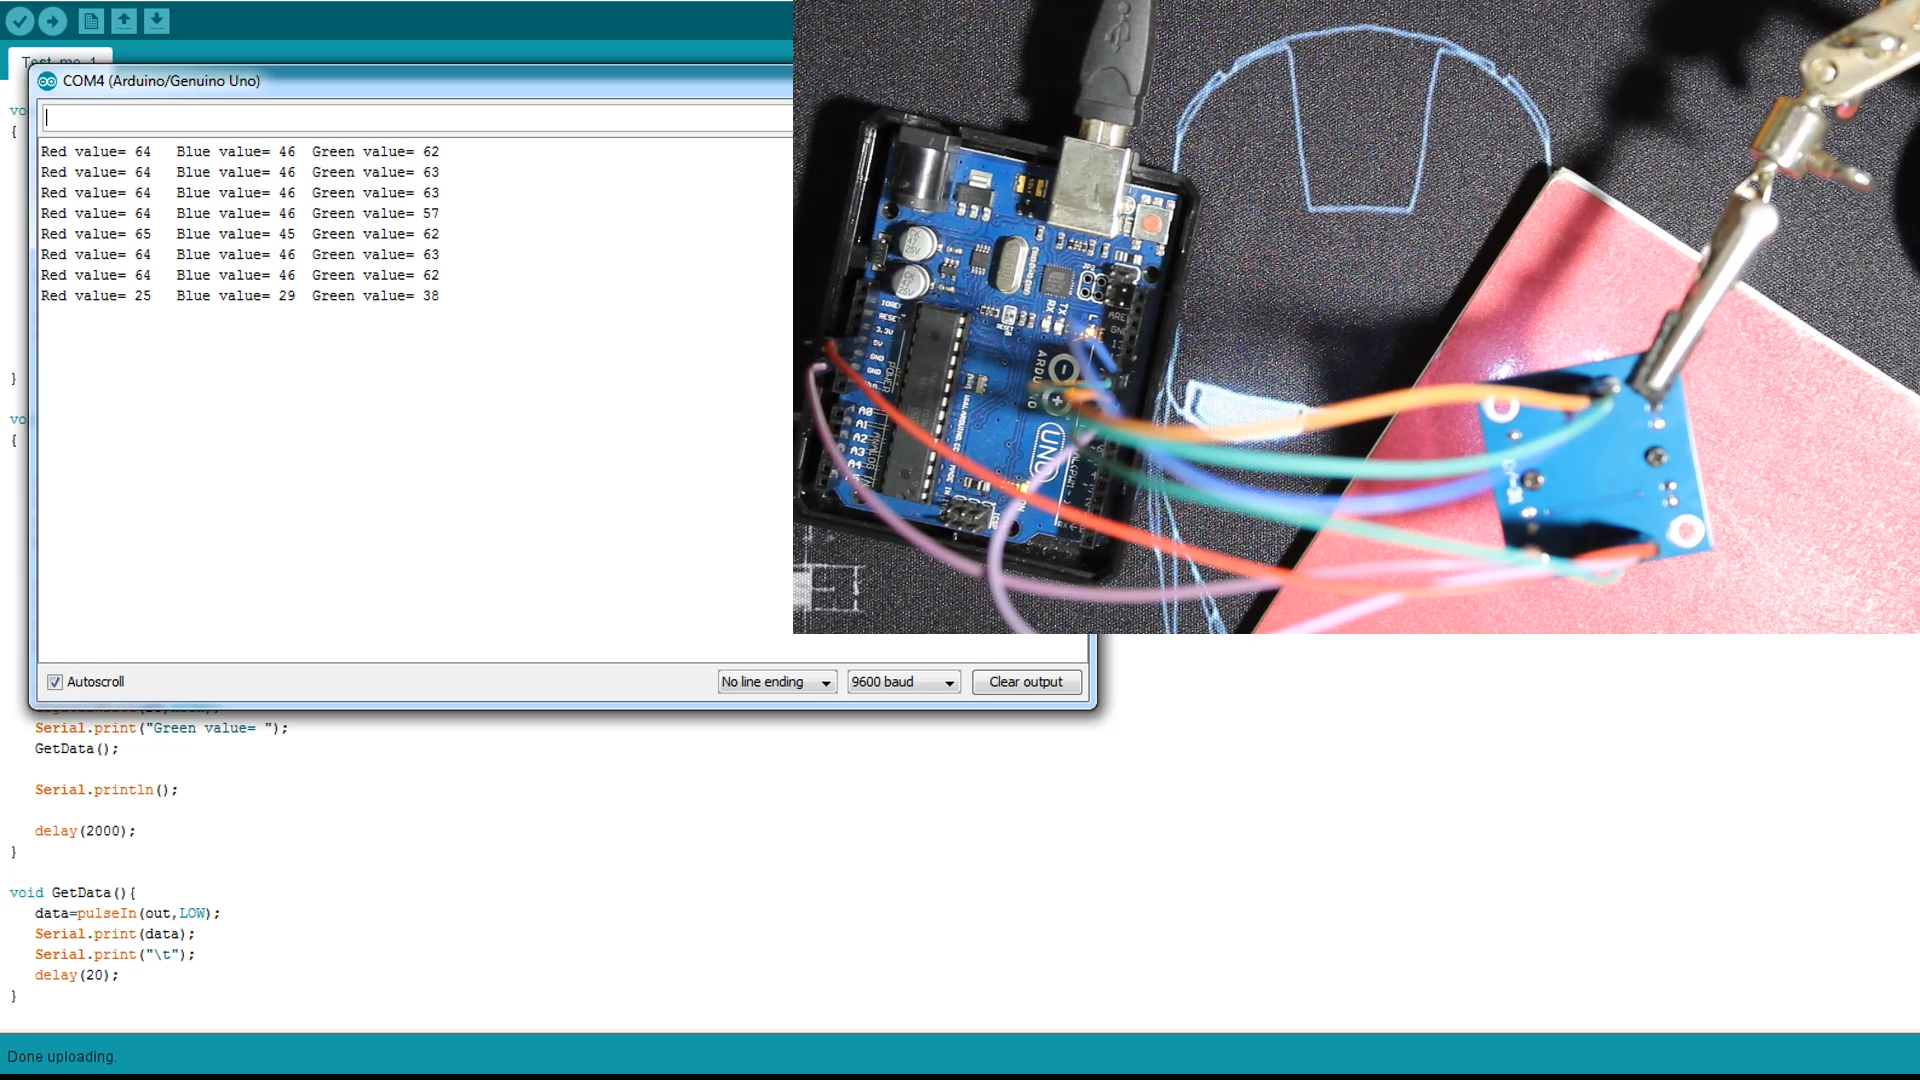
Task: Click the last serial output line with Red value= 25
Action: (239, 296)
